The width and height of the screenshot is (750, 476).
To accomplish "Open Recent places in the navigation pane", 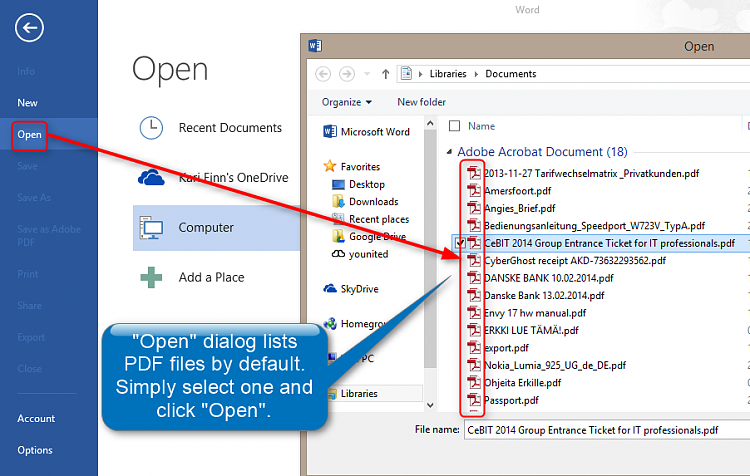I will tap(370, 219).
